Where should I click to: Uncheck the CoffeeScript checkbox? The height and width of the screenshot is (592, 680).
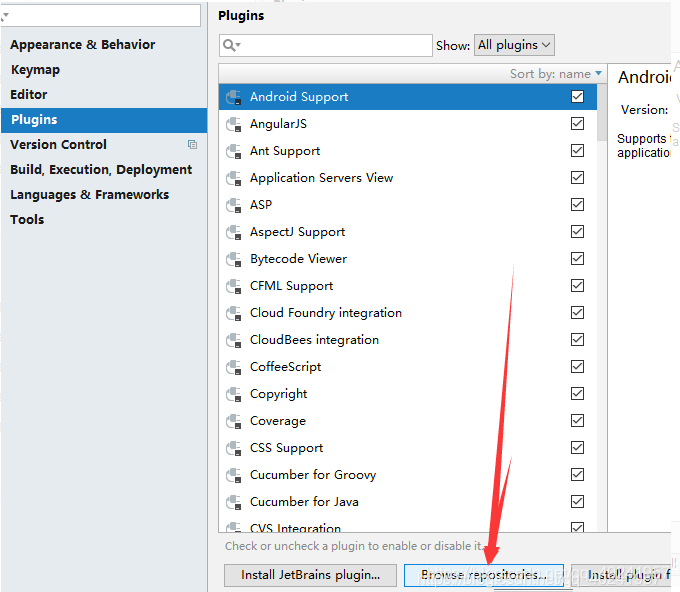tap(577, 366)
